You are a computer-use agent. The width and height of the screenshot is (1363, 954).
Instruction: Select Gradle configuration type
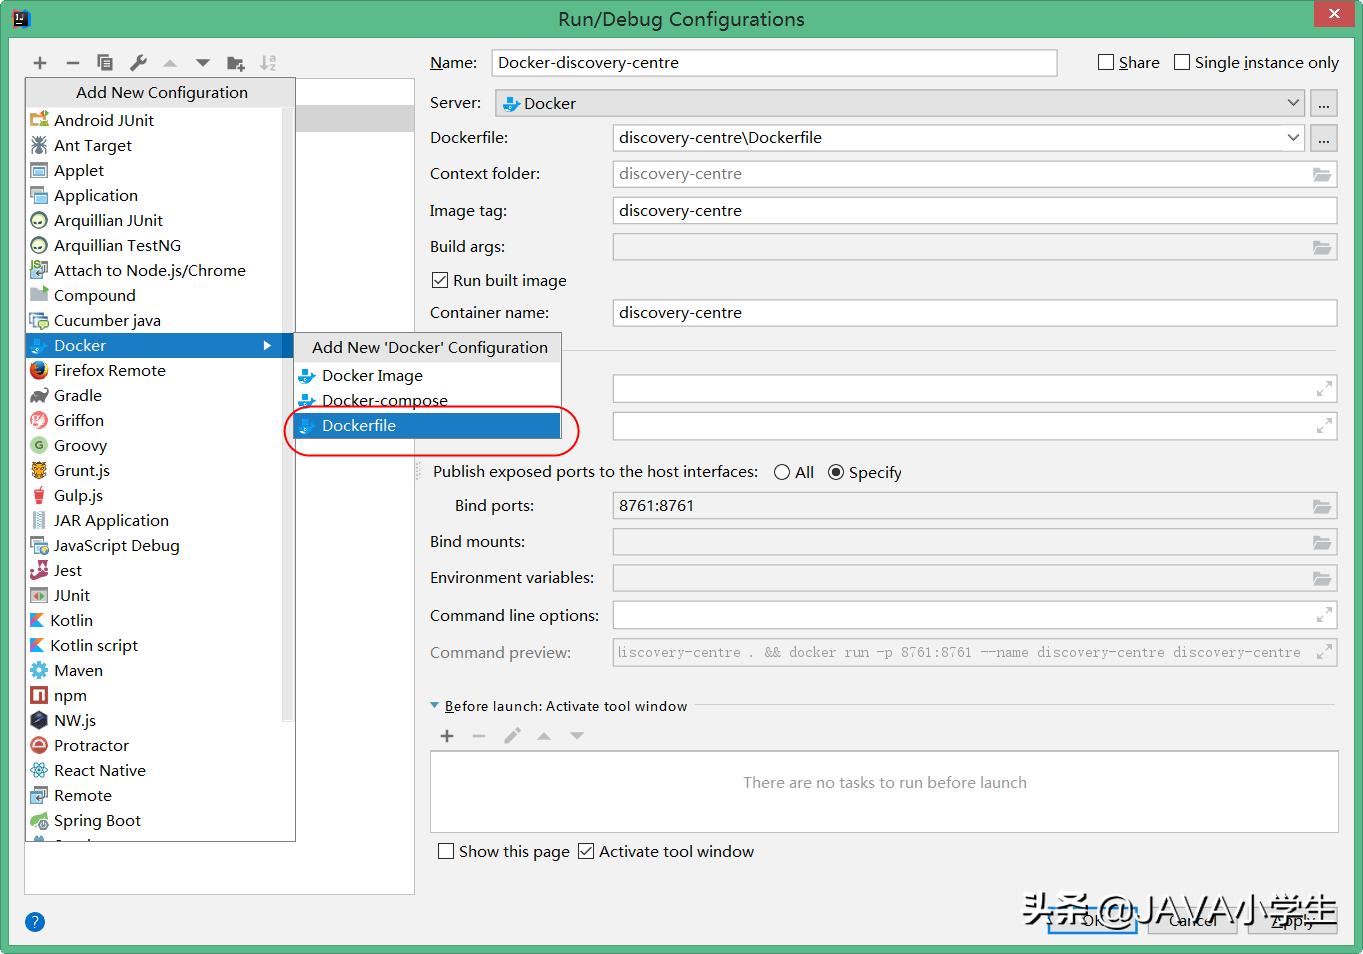coord(154,396)
